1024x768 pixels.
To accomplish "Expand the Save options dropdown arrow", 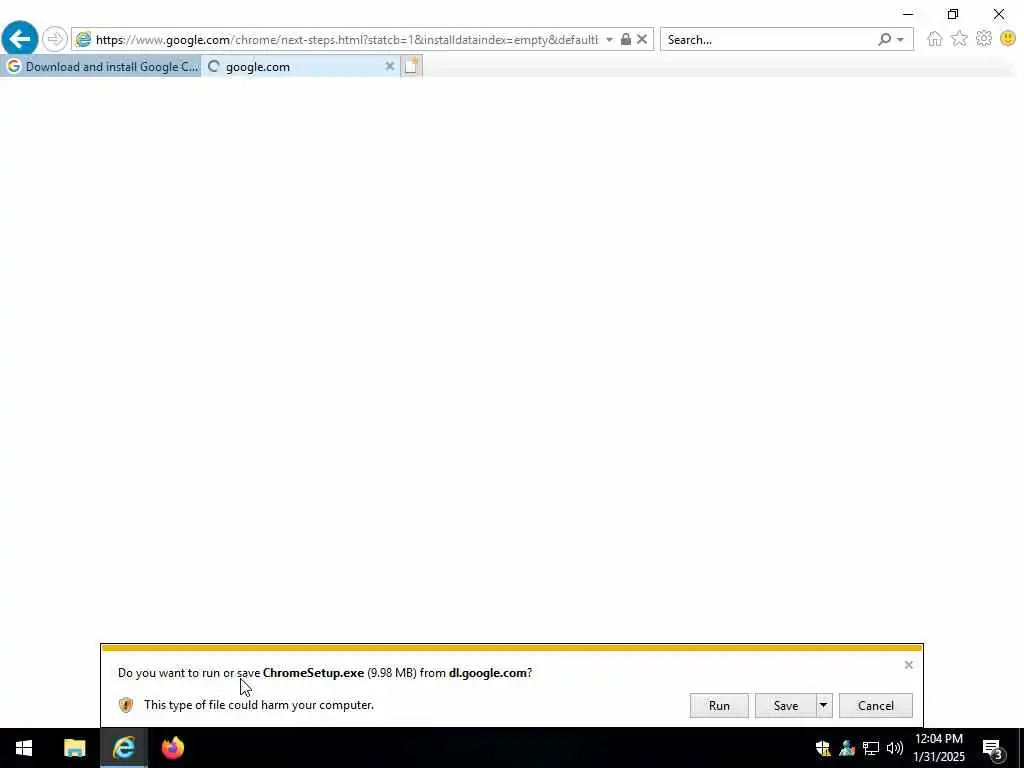I will coord(824,706).
